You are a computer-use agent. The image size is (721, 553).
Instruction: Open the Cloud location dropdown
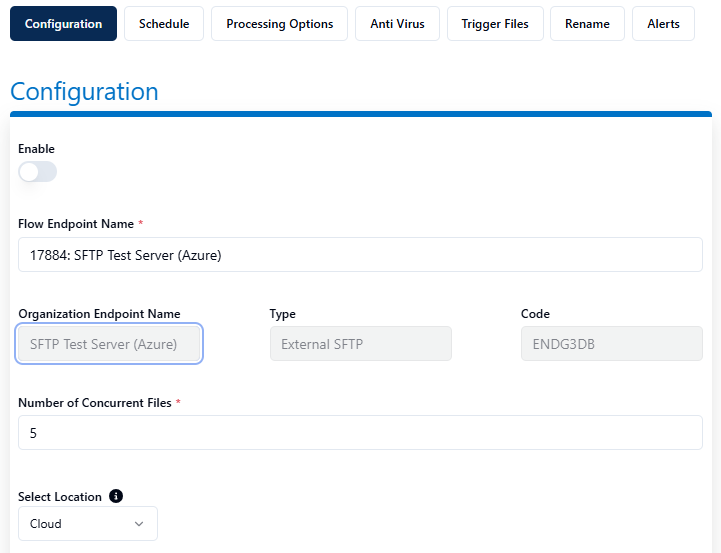click(x=87, y=523)
